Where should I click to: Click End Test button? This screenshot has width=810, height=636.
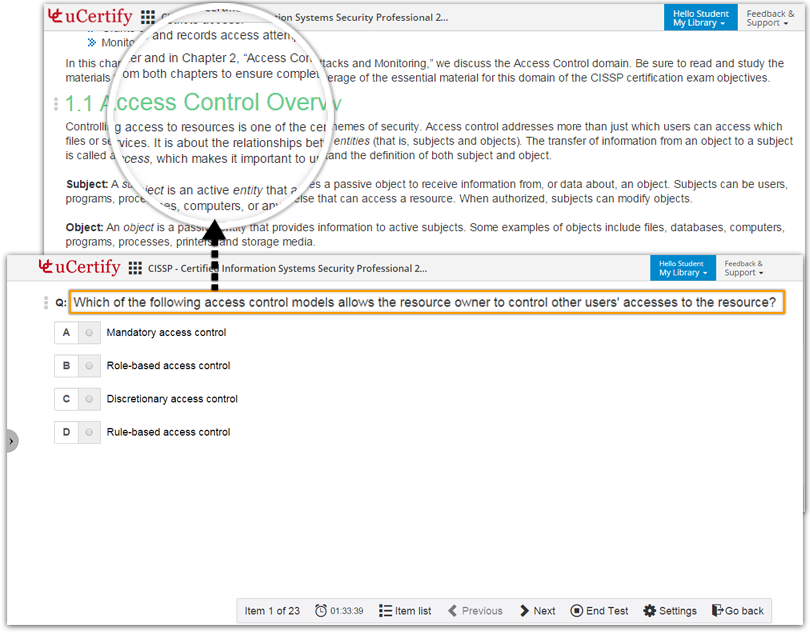pyautogui.click(x=599, y=611)
